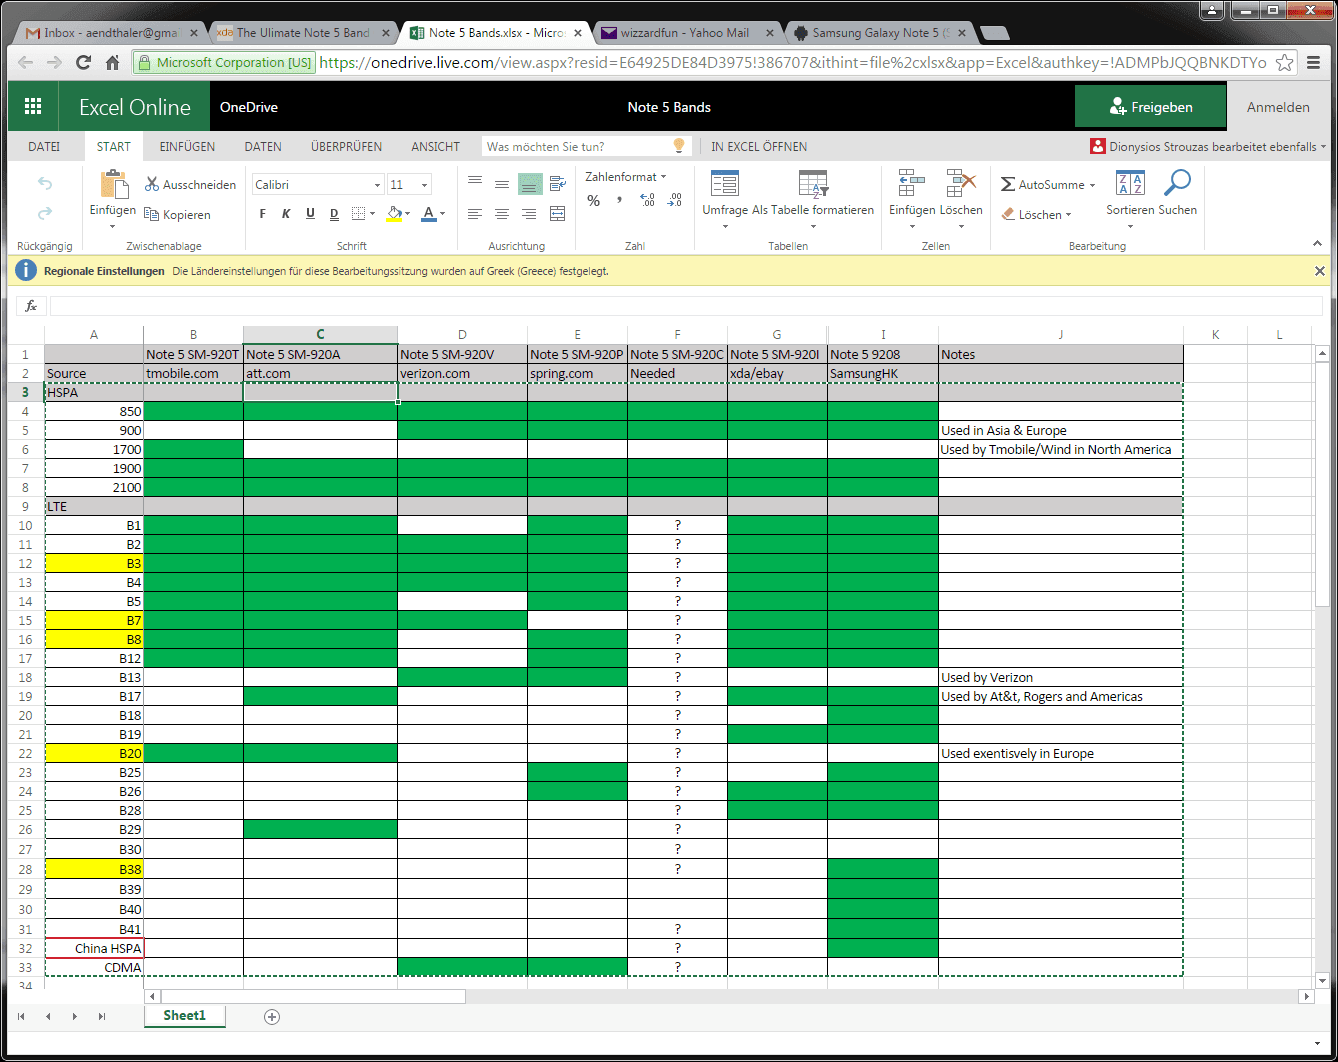
Task: Cut selection with Ausschneiden
Action: point(191,185)
